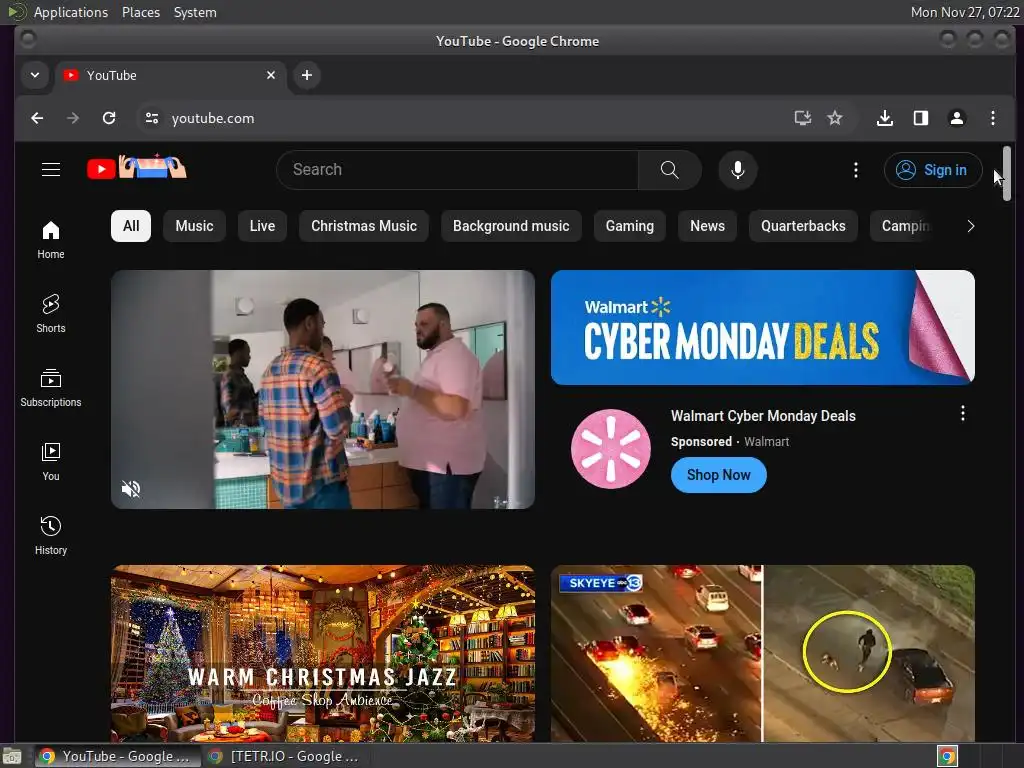Open the Places menu
Image resolution: width=1024 pixels, height=768 pixels.
[141, 12]
